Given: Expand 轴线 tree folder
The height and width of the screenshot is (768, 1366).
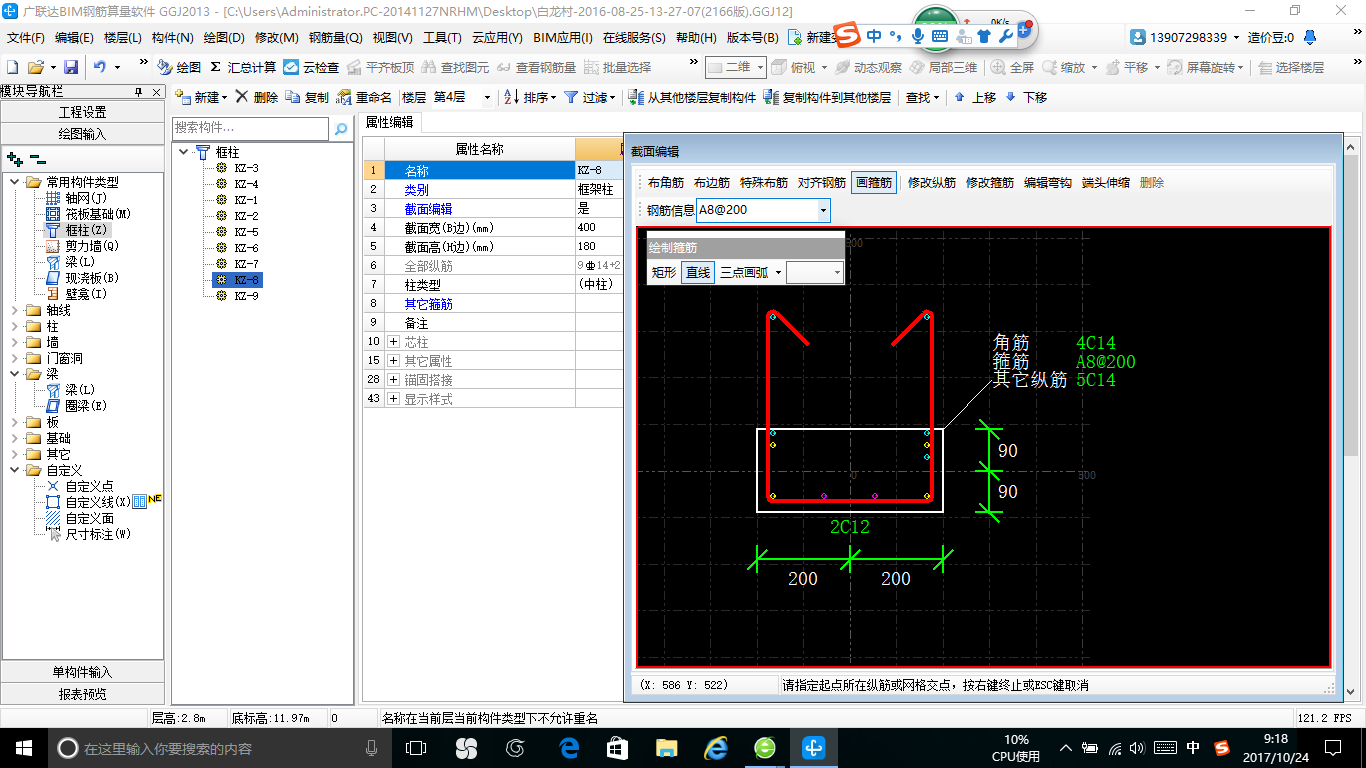Looking at the screenshot, I should tap(16, 310).
